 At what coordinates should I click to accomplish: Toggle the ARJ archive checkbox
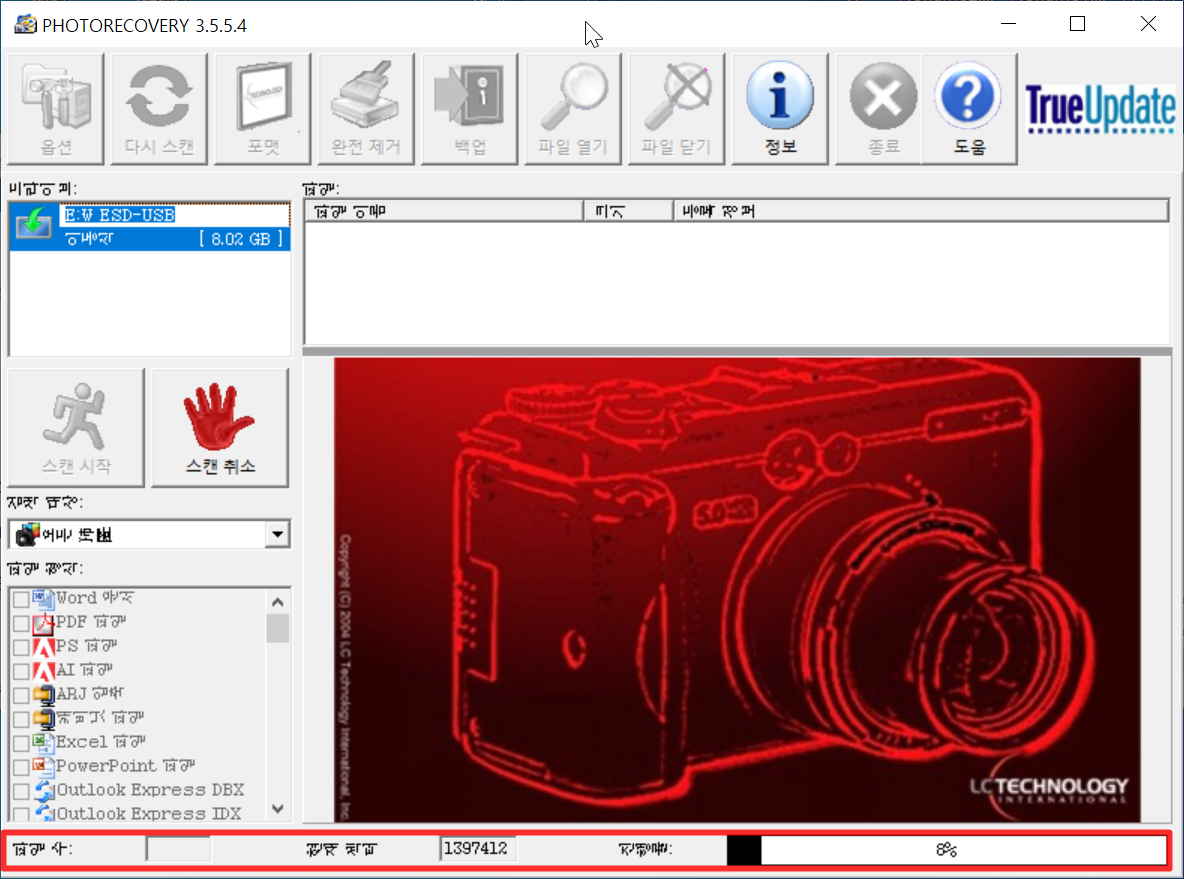(21, 695)
